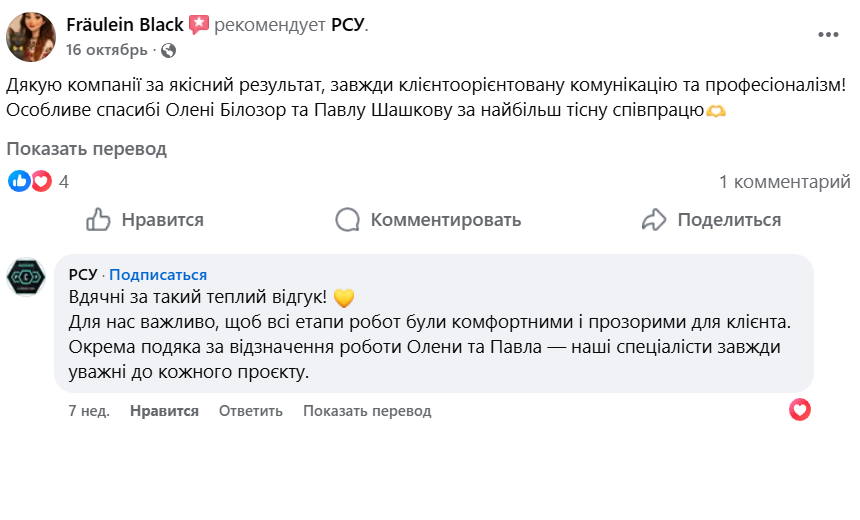Open the three-dot post options menu

point(828,34)
